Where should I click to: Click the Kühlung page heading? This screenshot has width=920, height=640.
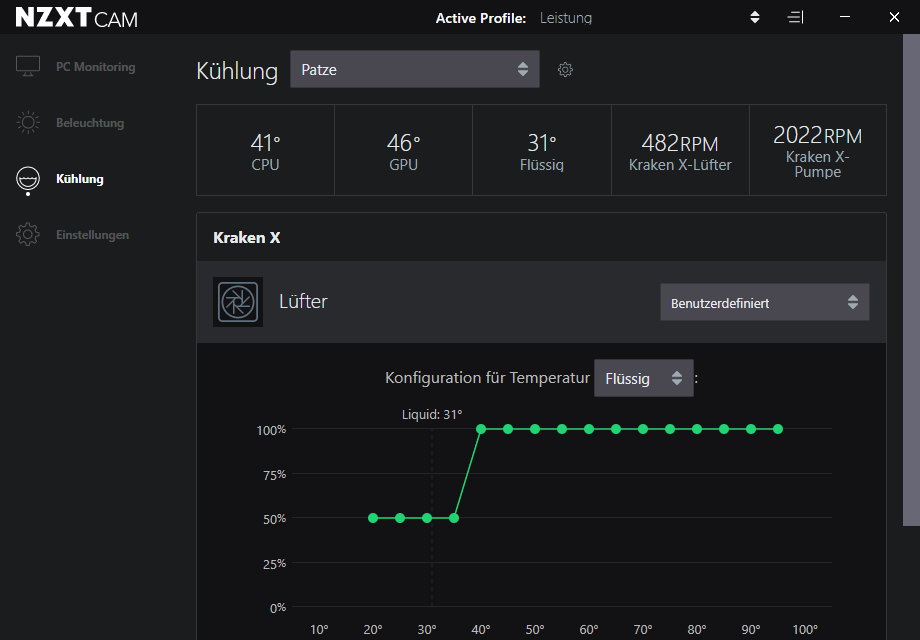click(x=237, y=71)
